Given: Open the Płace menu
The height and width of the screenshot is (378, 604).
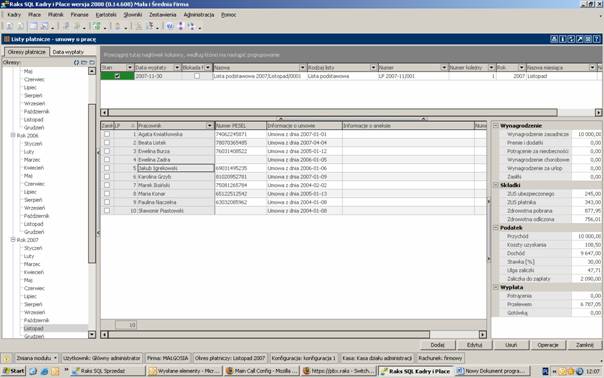Looking at the screenshot, I should point(34,15).
